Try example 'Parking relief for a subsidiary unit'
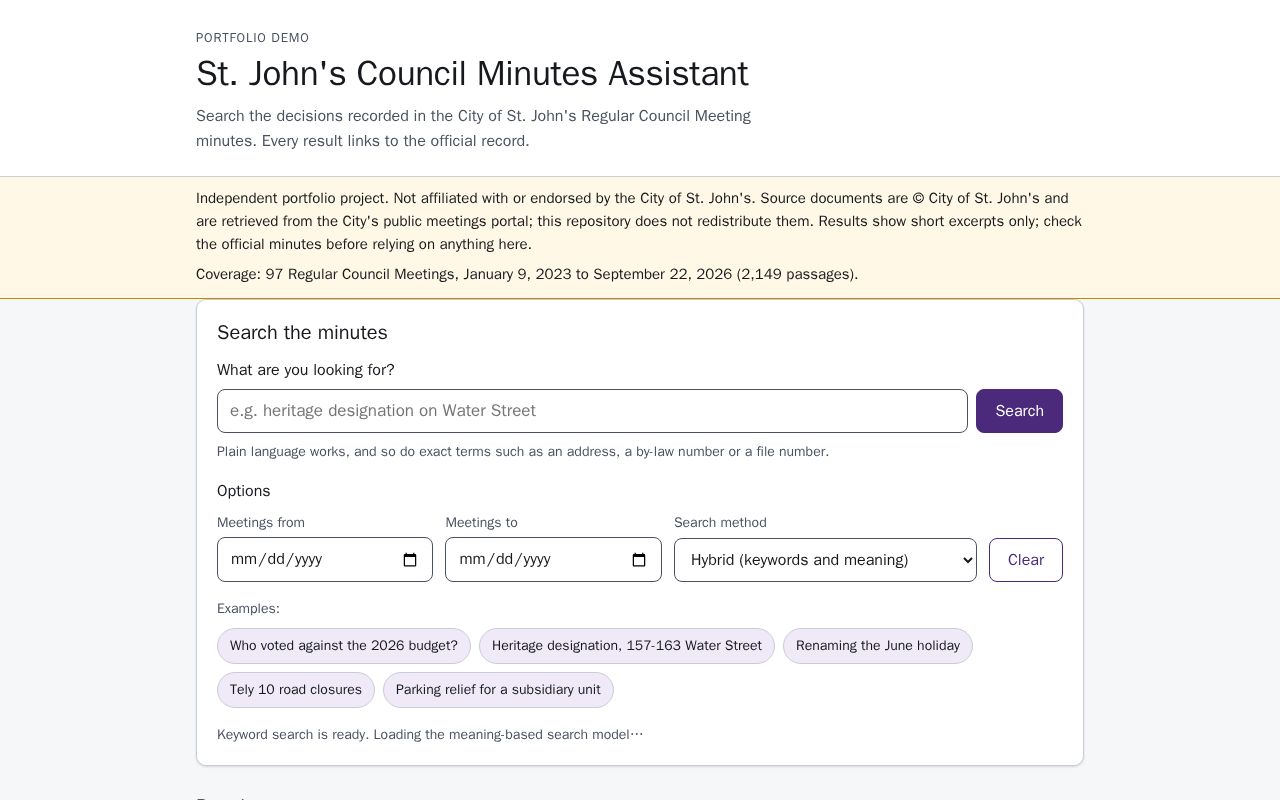Screen dimensions: 1280x800 [498, 690]
